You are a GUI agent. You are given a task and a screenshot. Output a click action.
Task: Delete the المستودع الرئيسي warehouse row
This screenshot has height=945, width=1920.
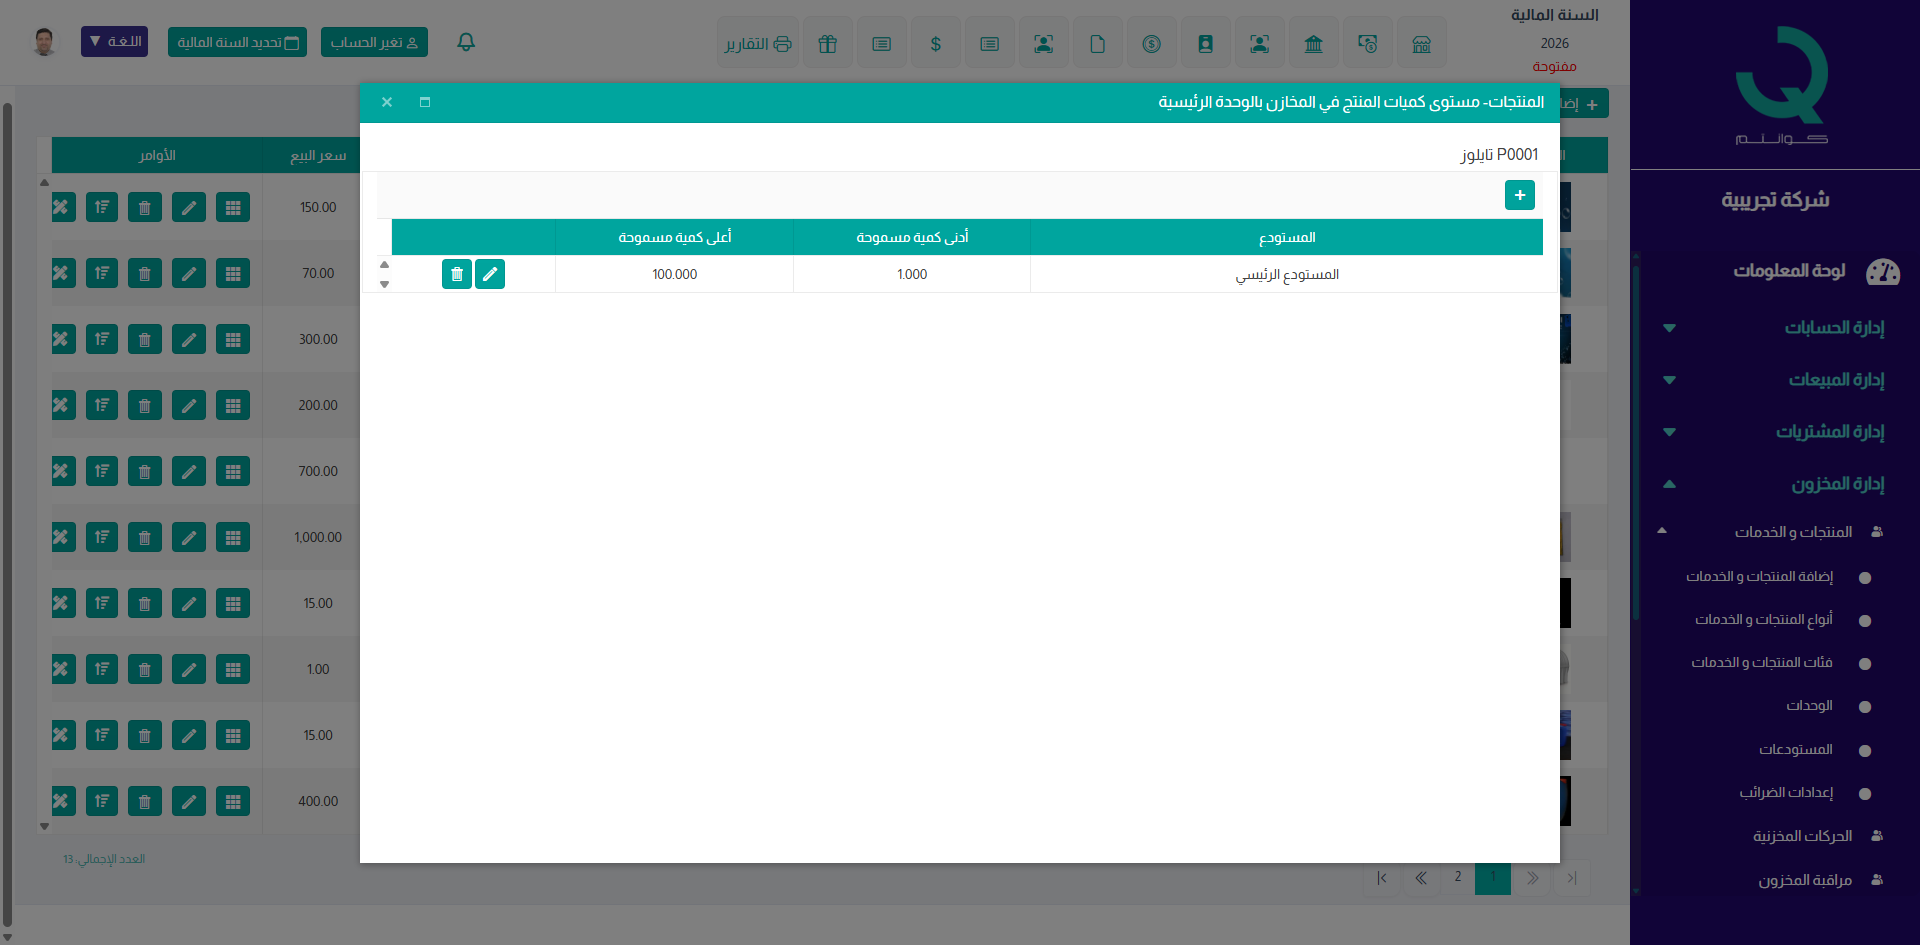[457, 274]
